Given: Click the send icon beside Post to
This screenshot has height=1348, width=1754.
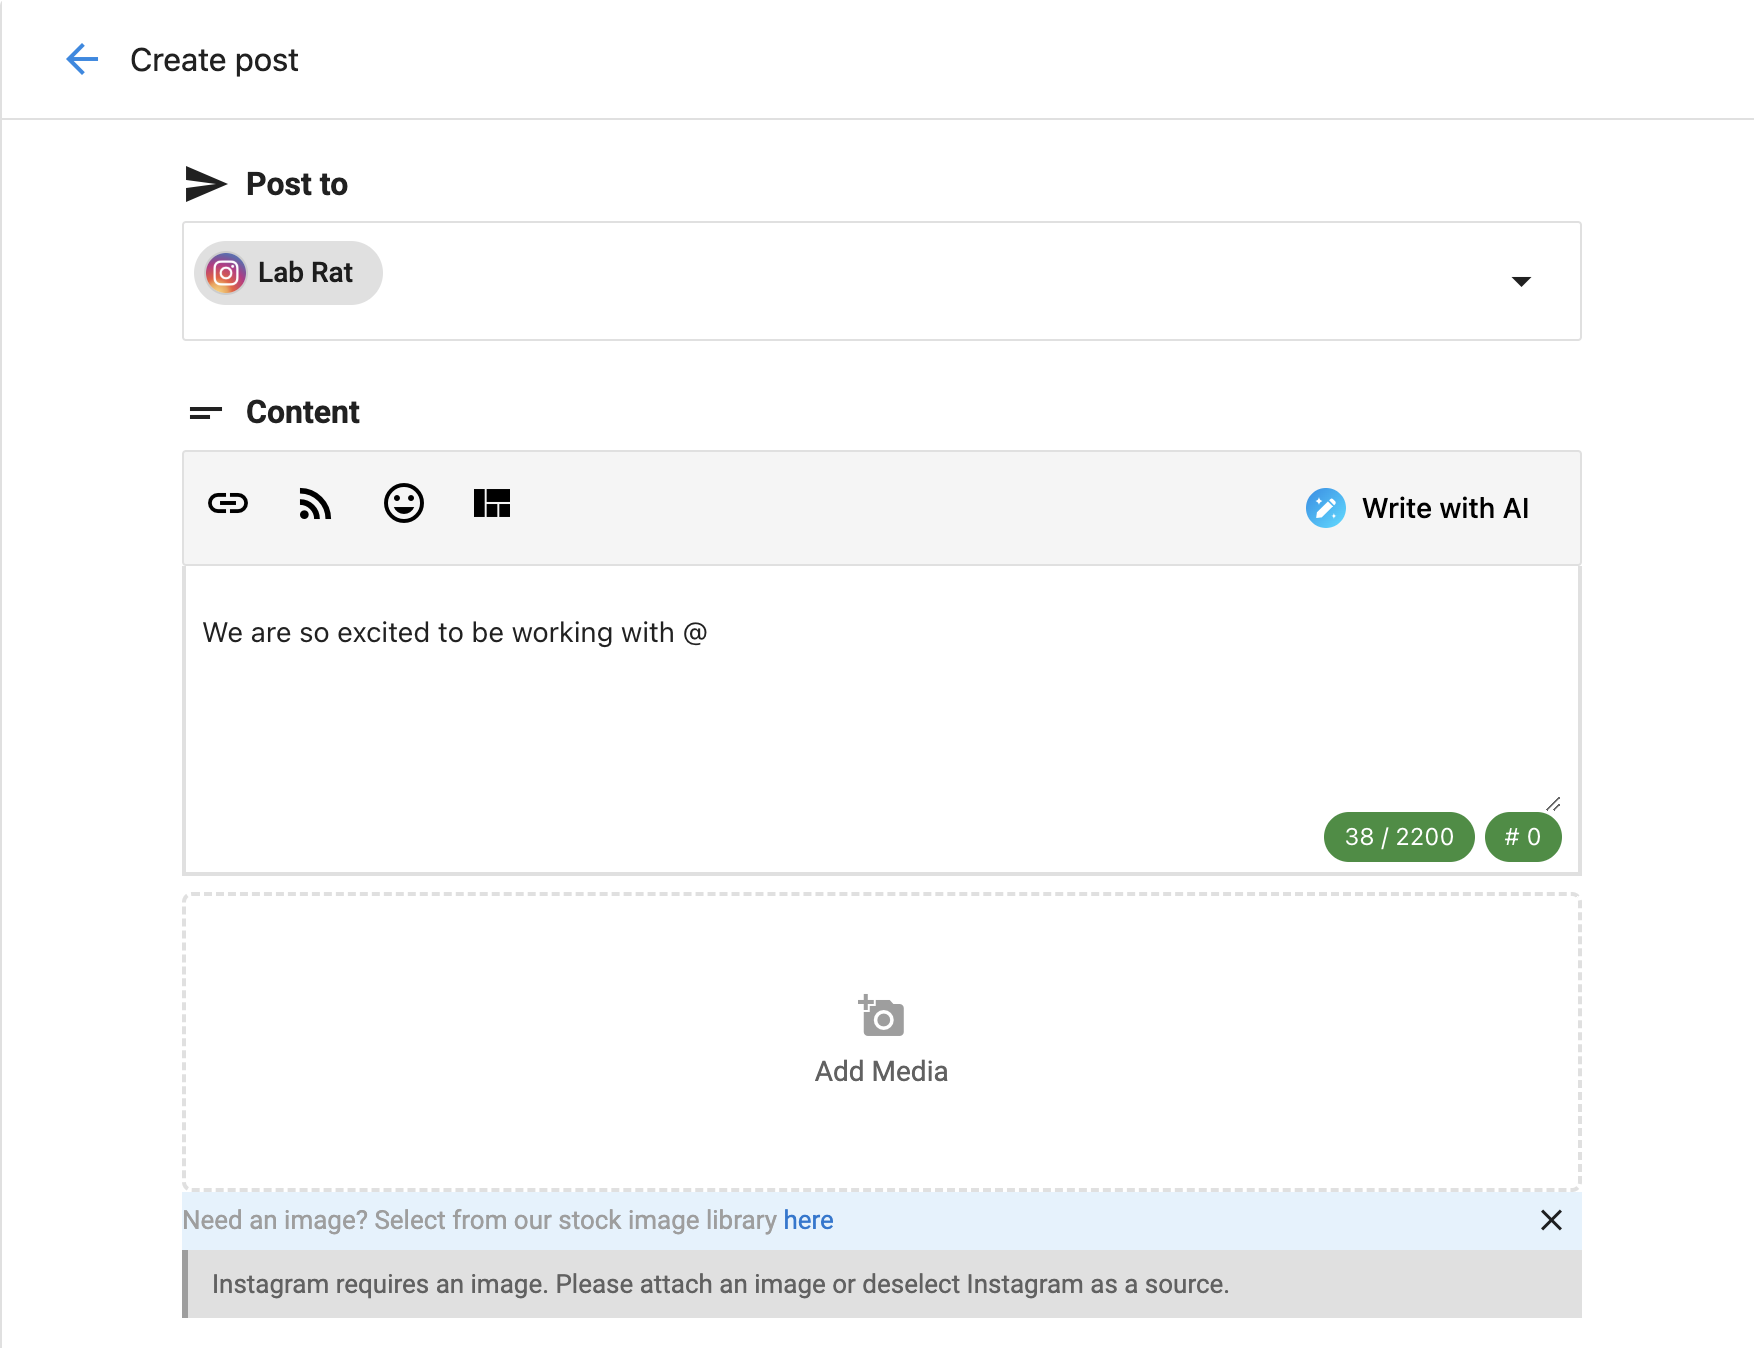Looking at the screenshot, I should pos(207,182).
